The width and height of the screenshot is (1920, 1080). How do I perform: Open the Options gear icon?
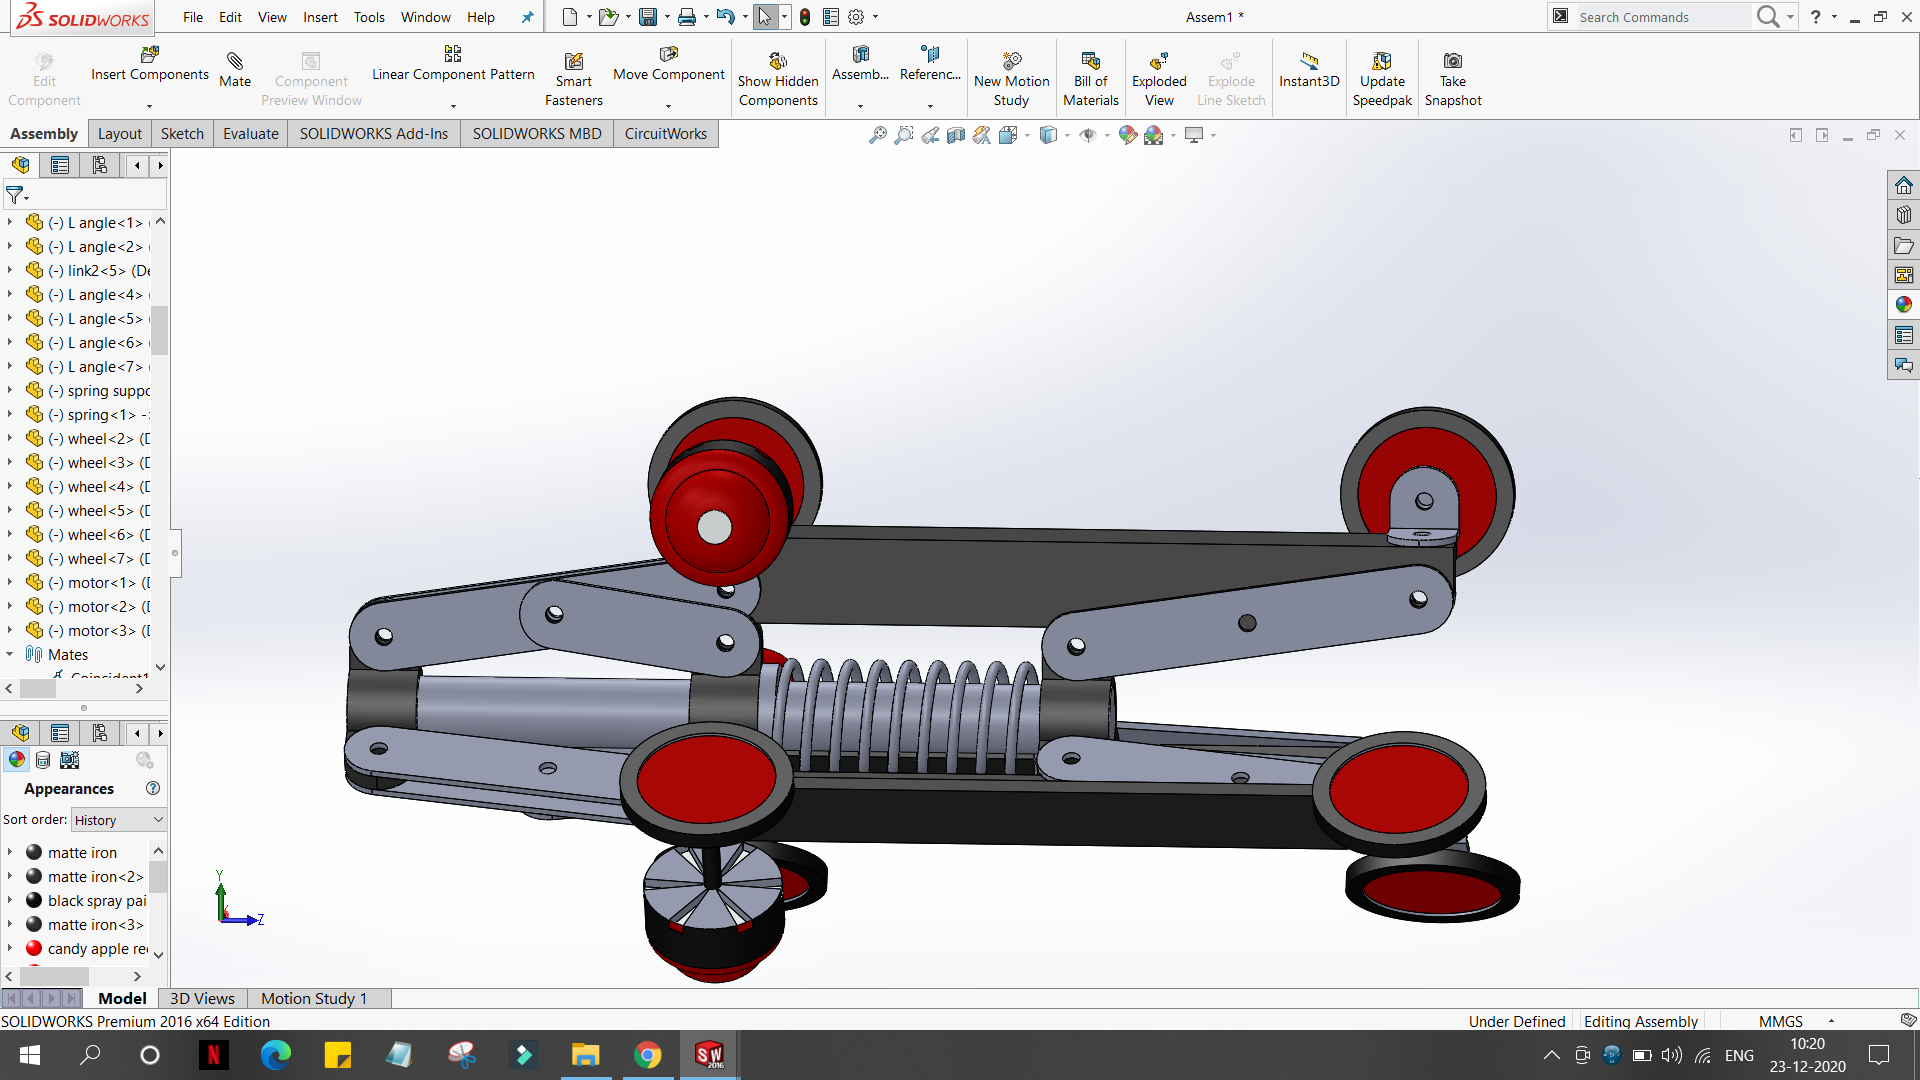click(x=856, y=17)
